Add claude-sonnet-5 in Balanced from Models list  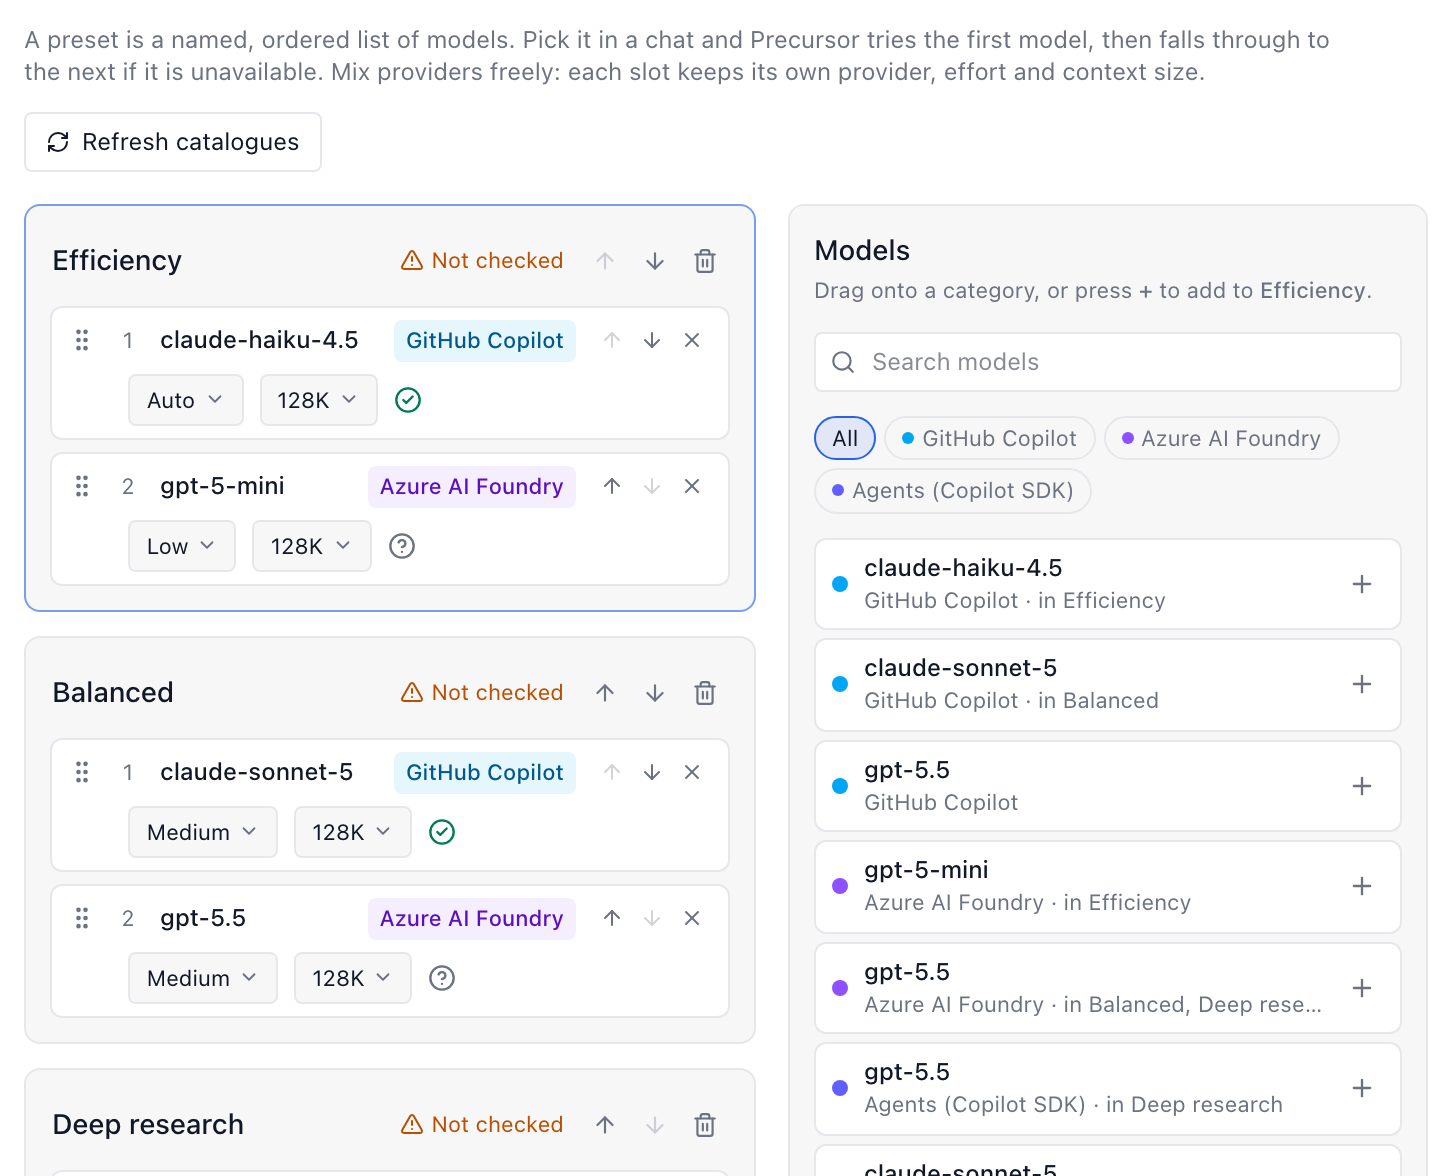tap(1362, 684)
